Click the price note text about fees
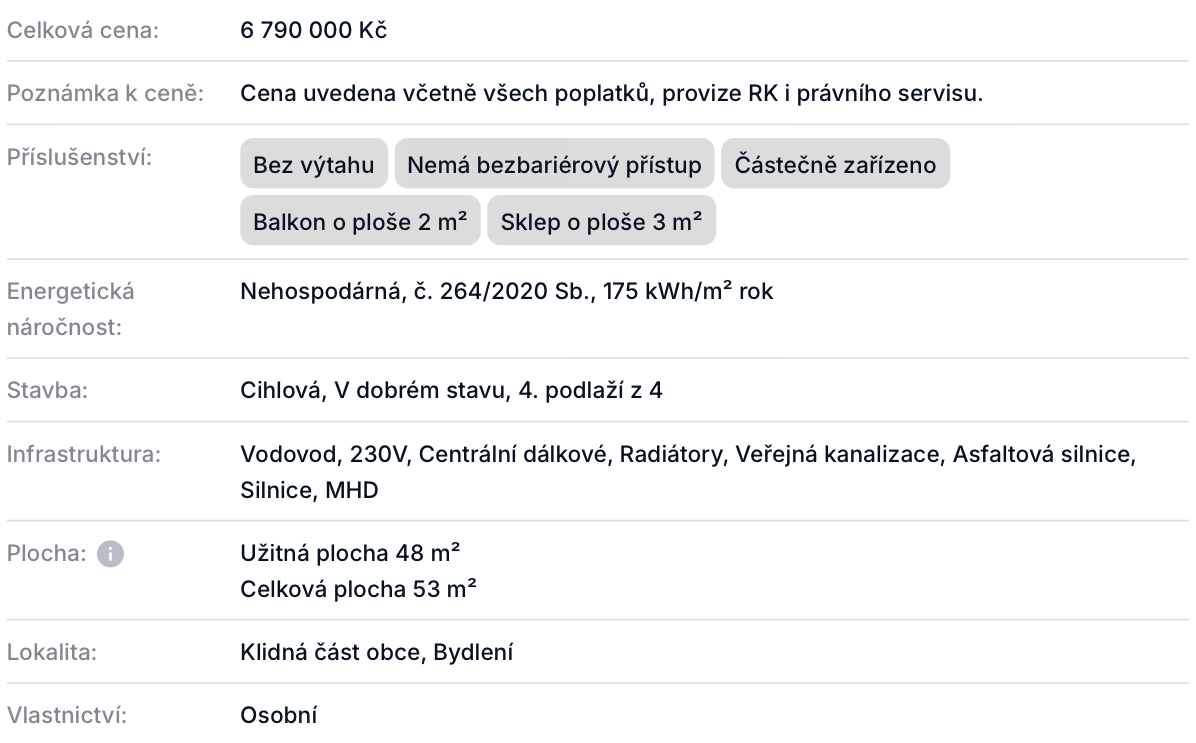The image size is (1196, 743). coord(612,94)
